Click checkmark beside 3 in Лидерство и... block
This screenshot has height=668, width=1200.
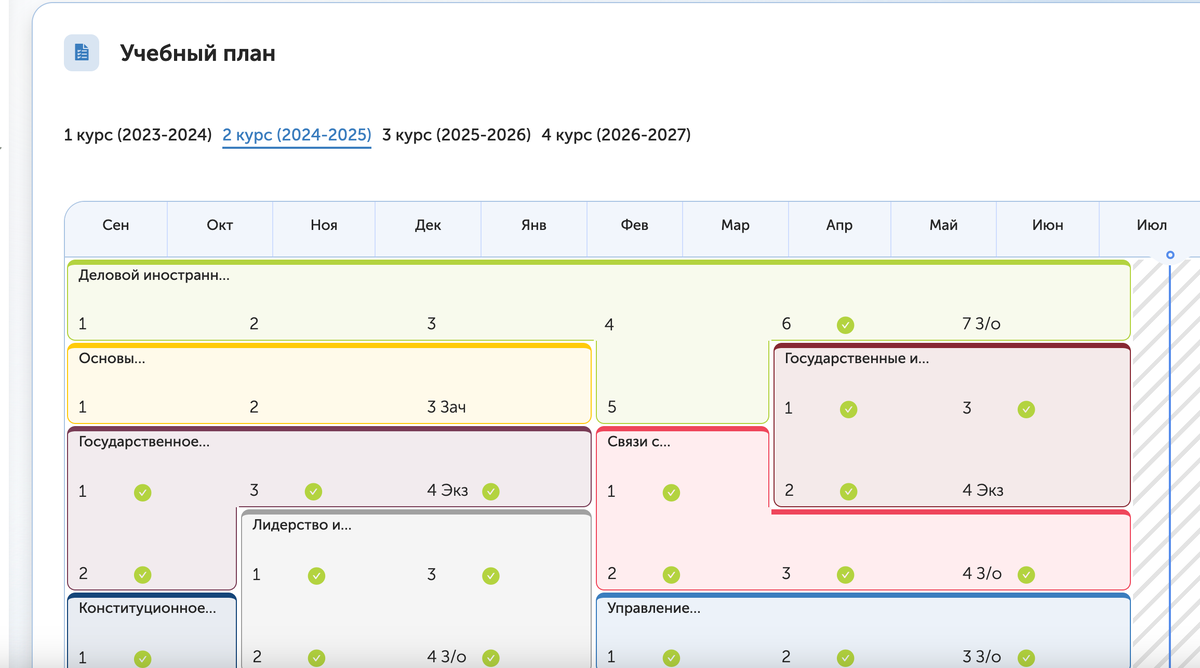tap(490, 575)
